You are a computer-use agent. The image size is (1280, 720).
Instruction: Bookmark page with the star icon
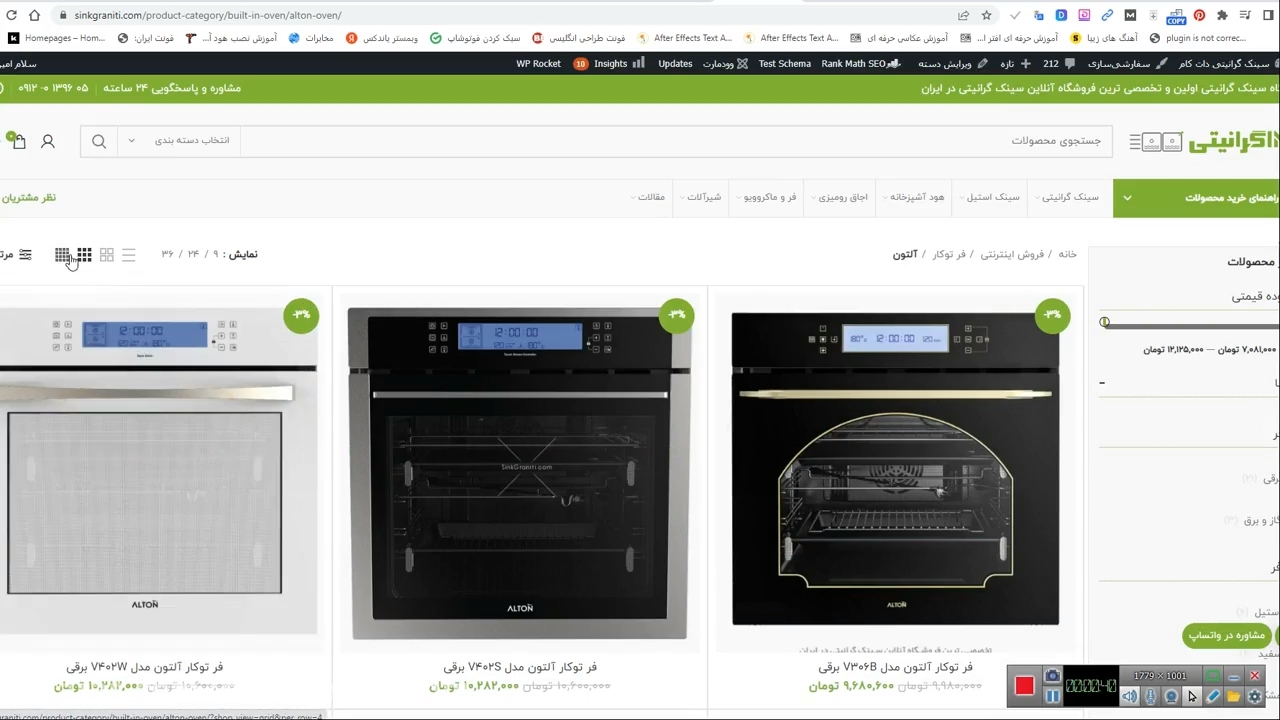[986, 15]
